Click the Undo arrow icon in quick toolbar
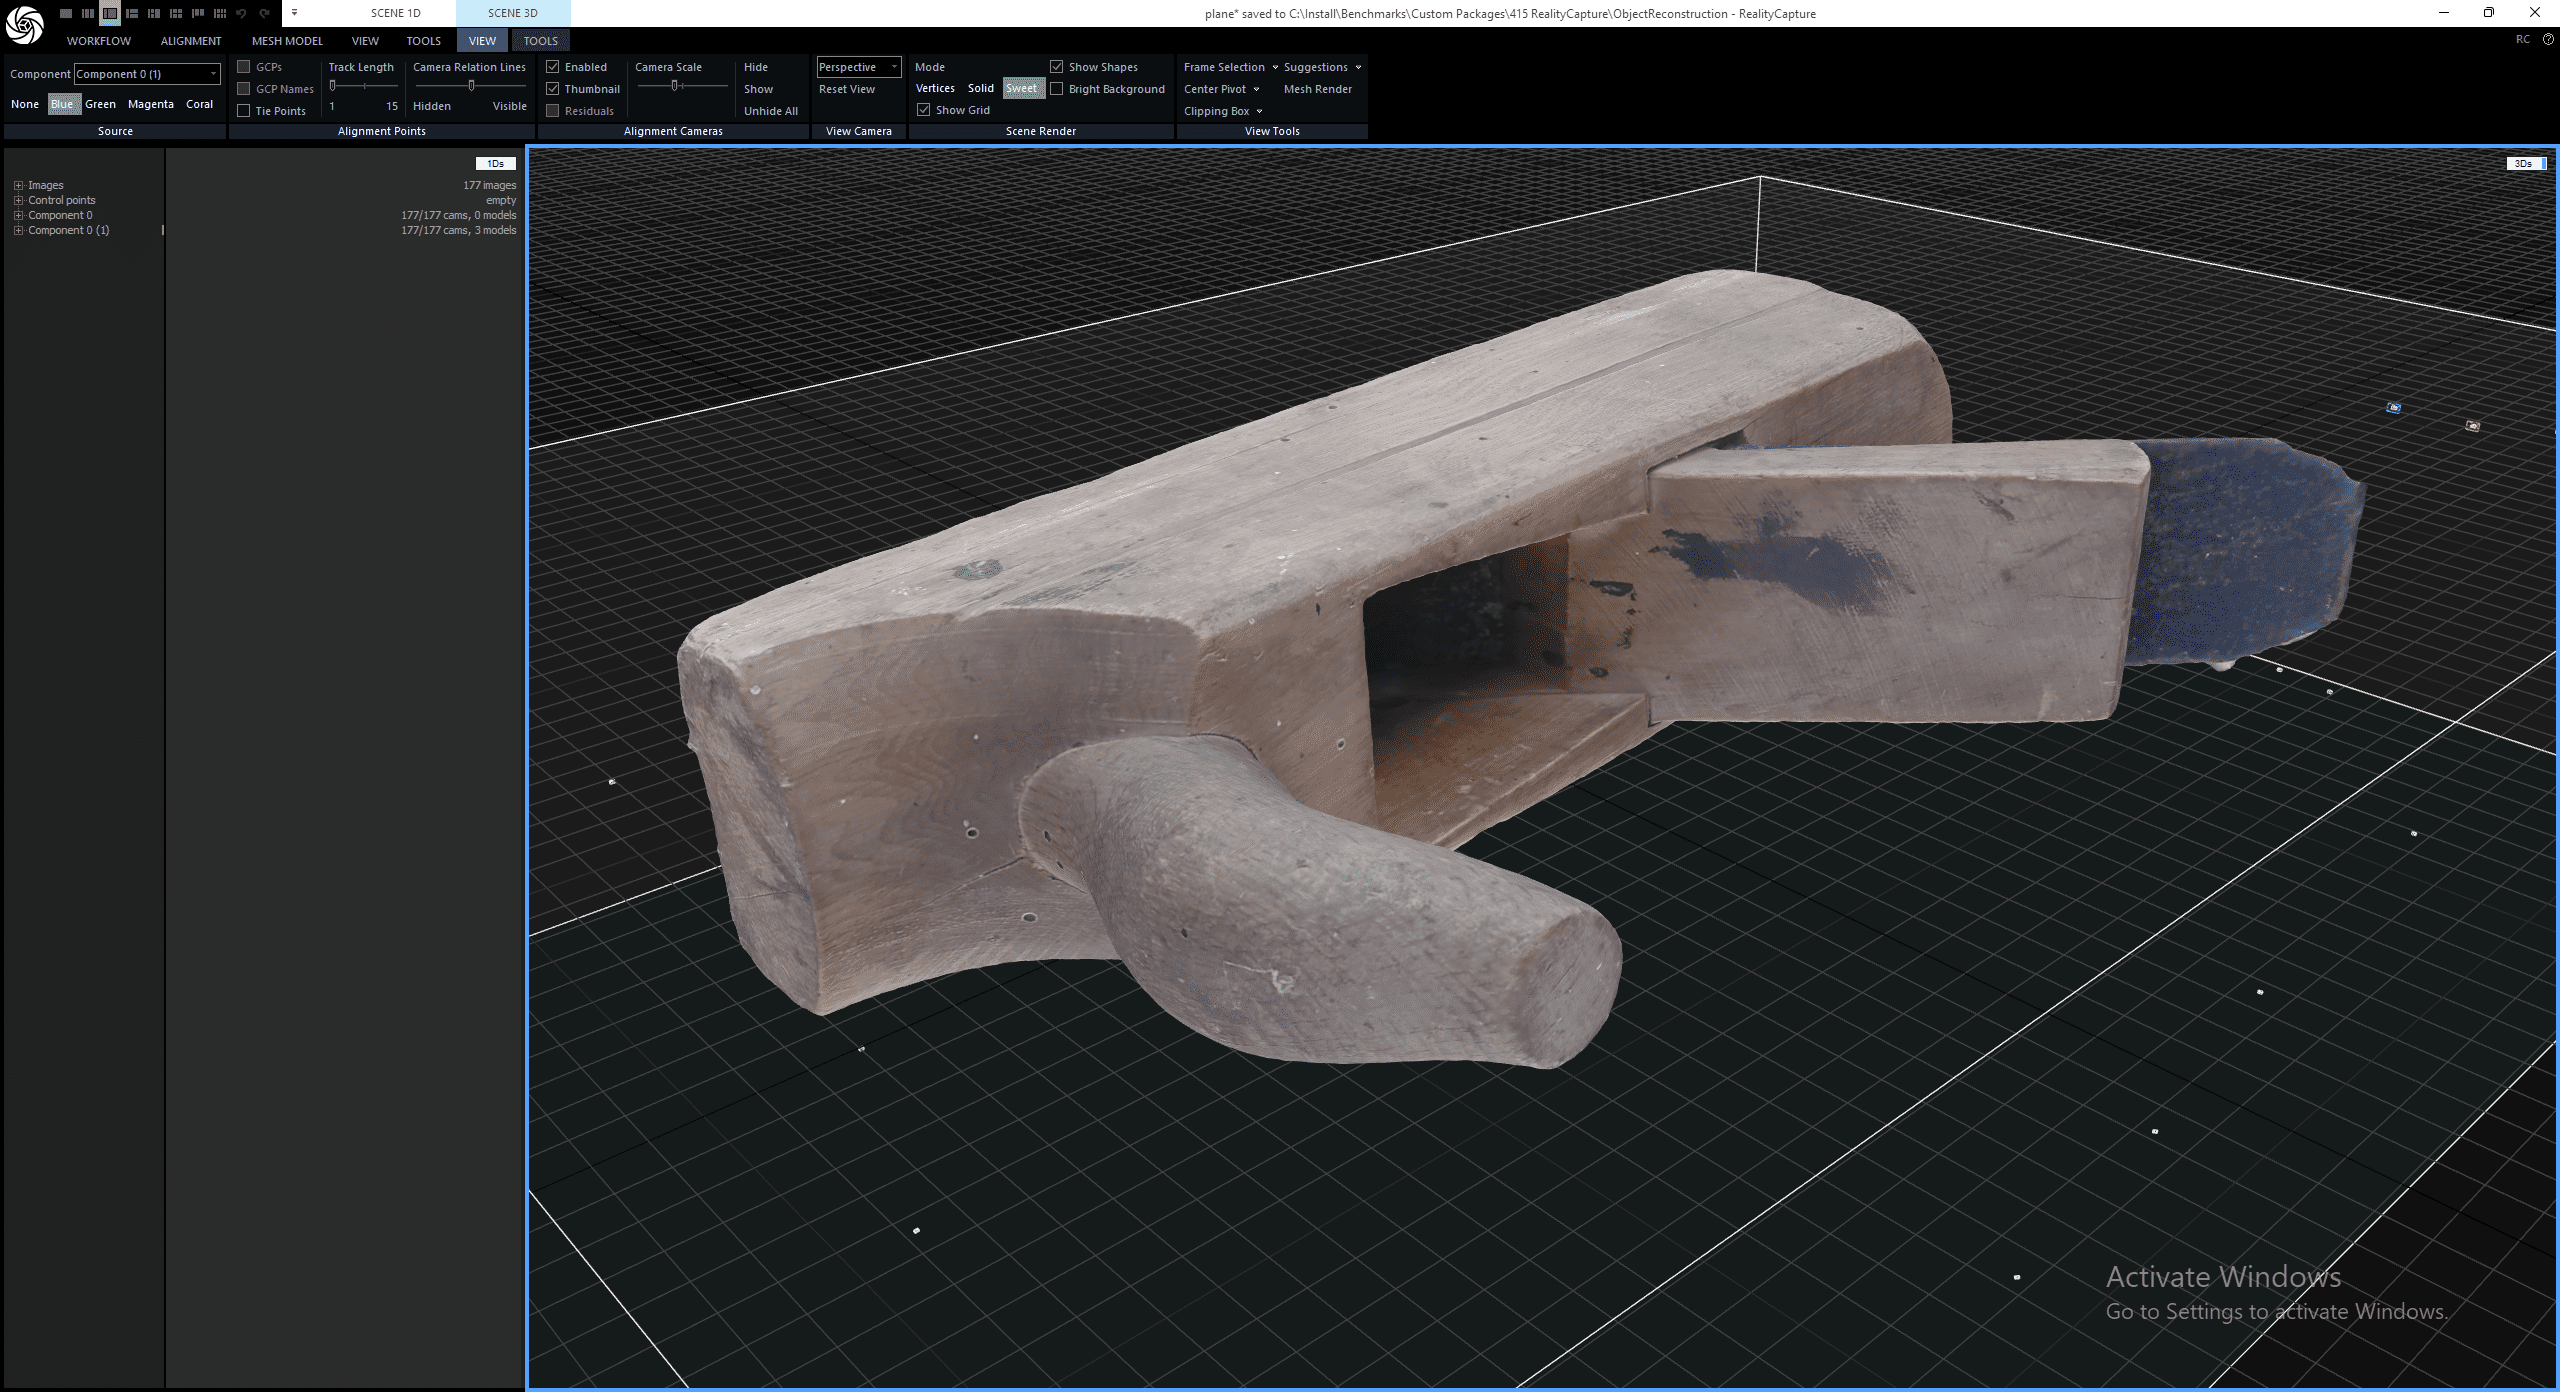The height and width of the screenshot is (1392, 2560). click(x=241, y=13)
